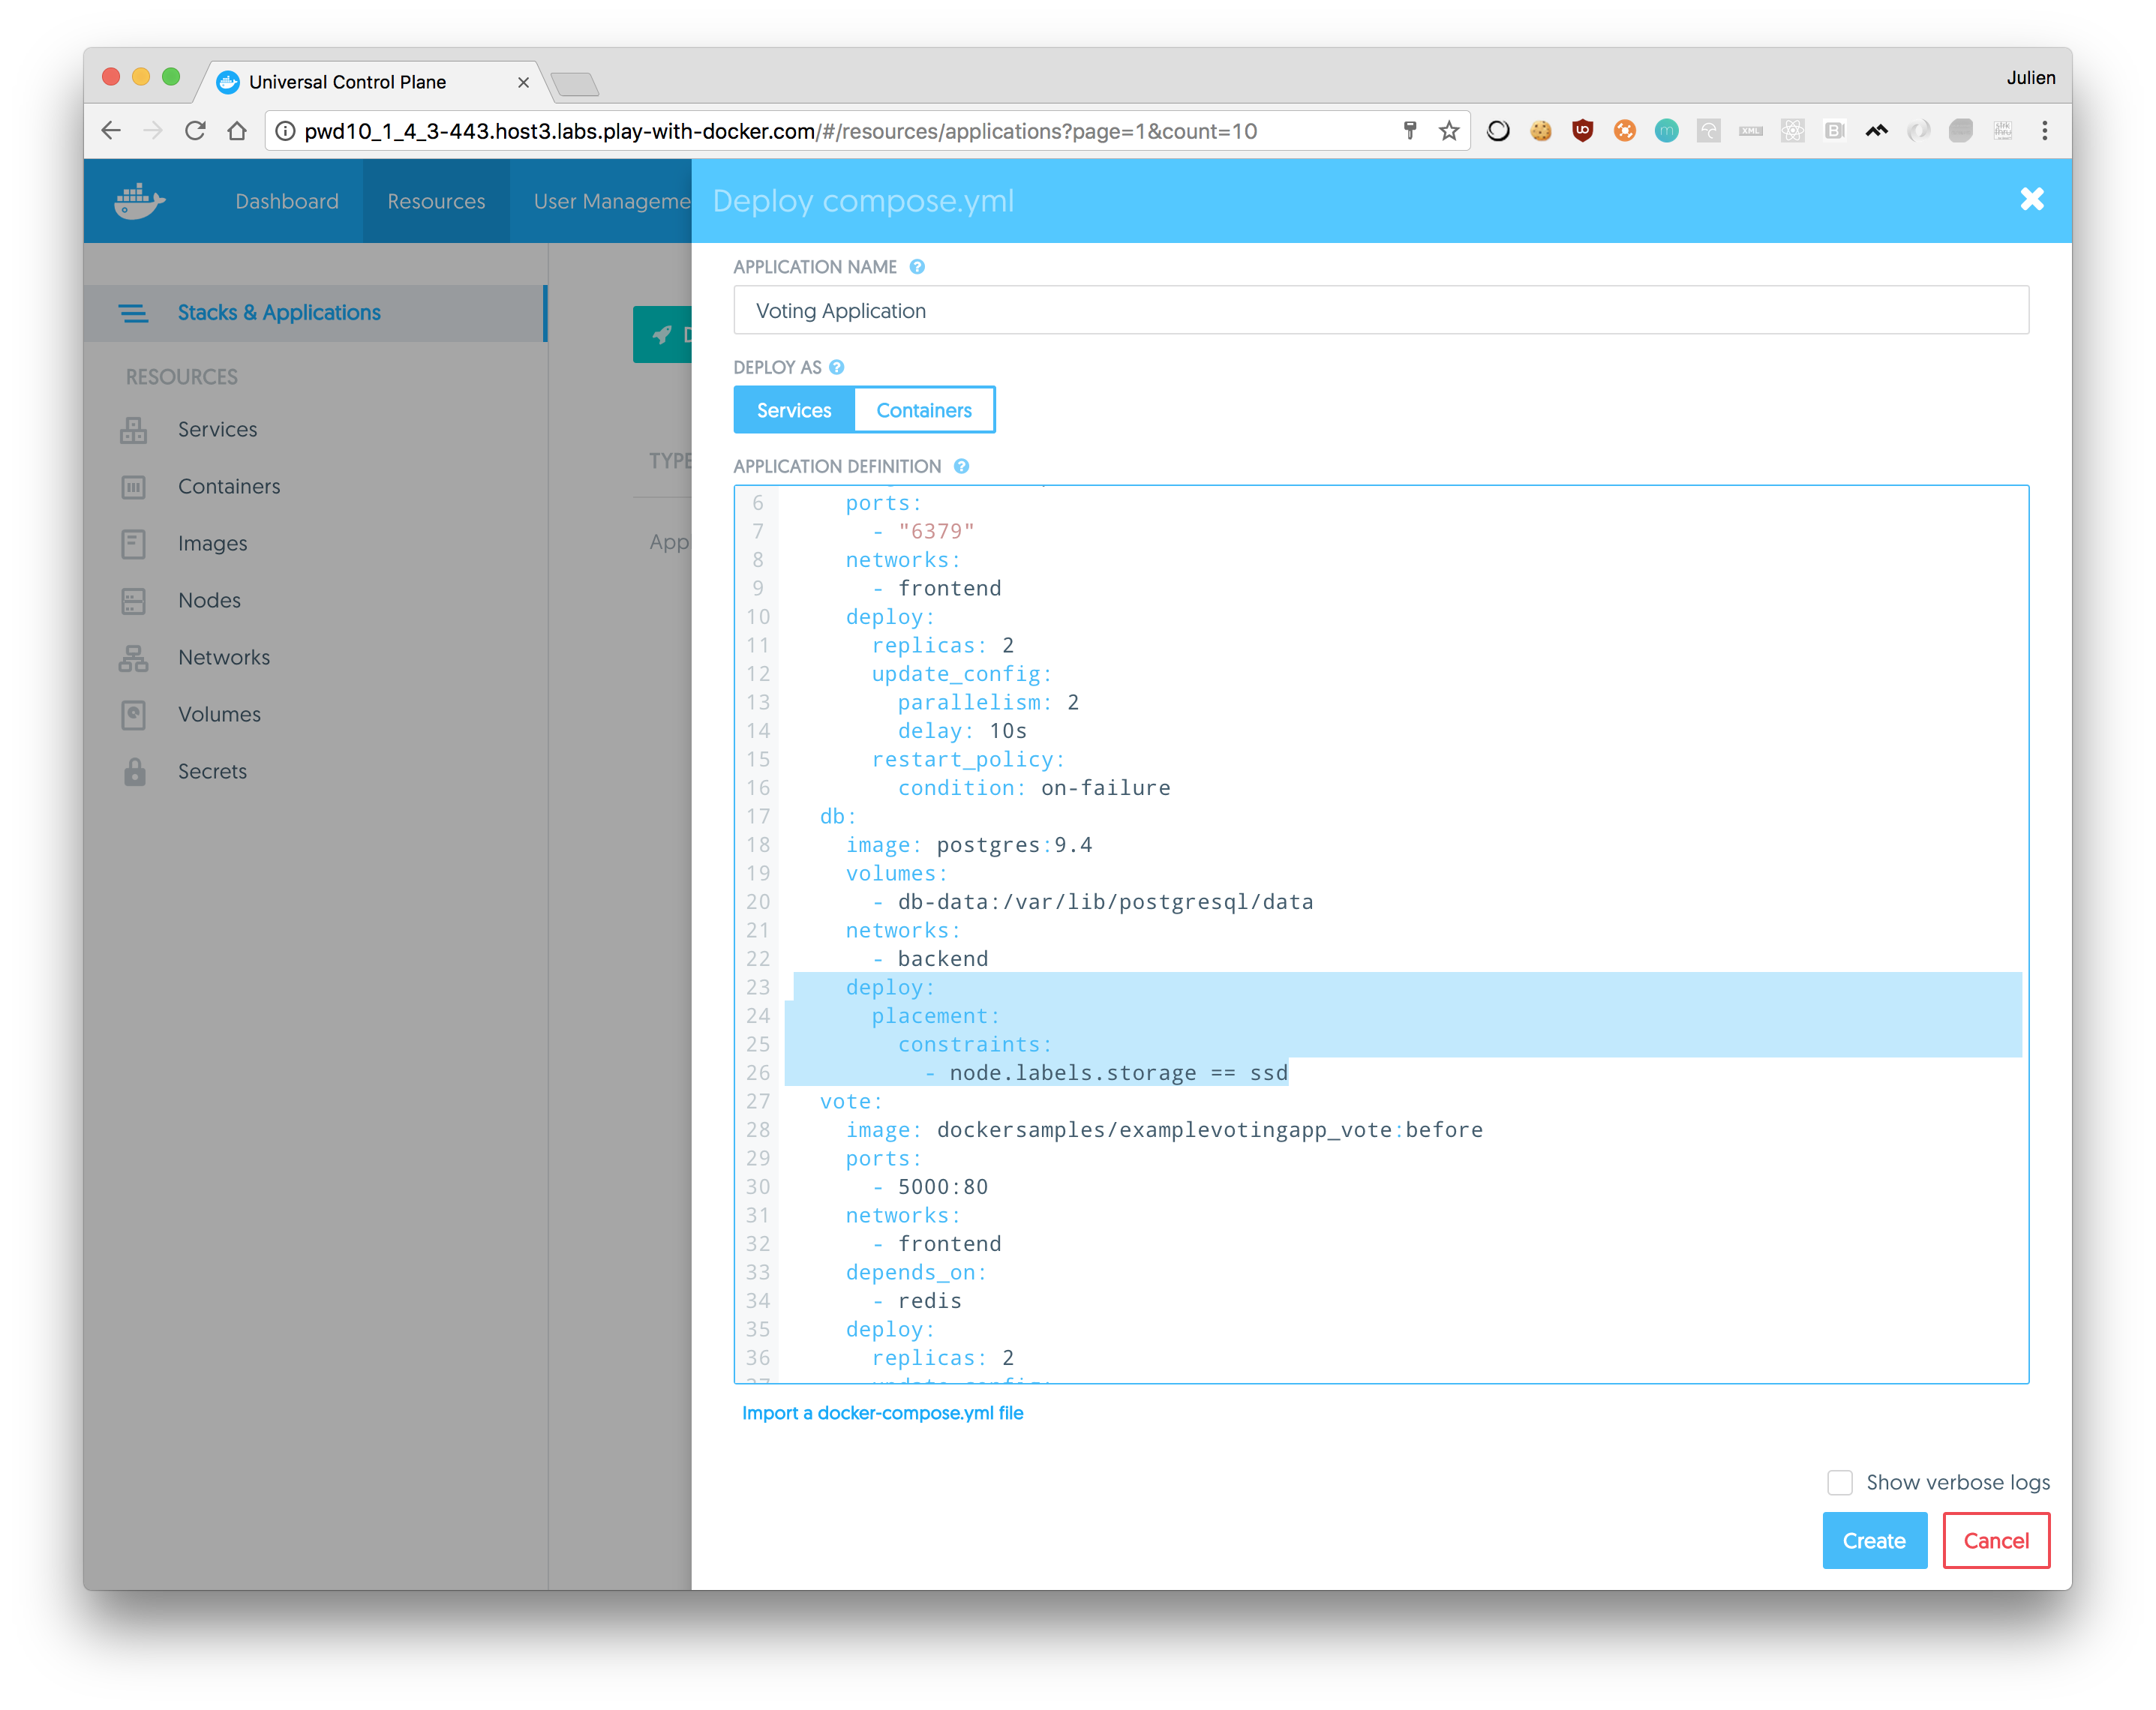Click the Nodes sidebar icon

pos(133,601)
